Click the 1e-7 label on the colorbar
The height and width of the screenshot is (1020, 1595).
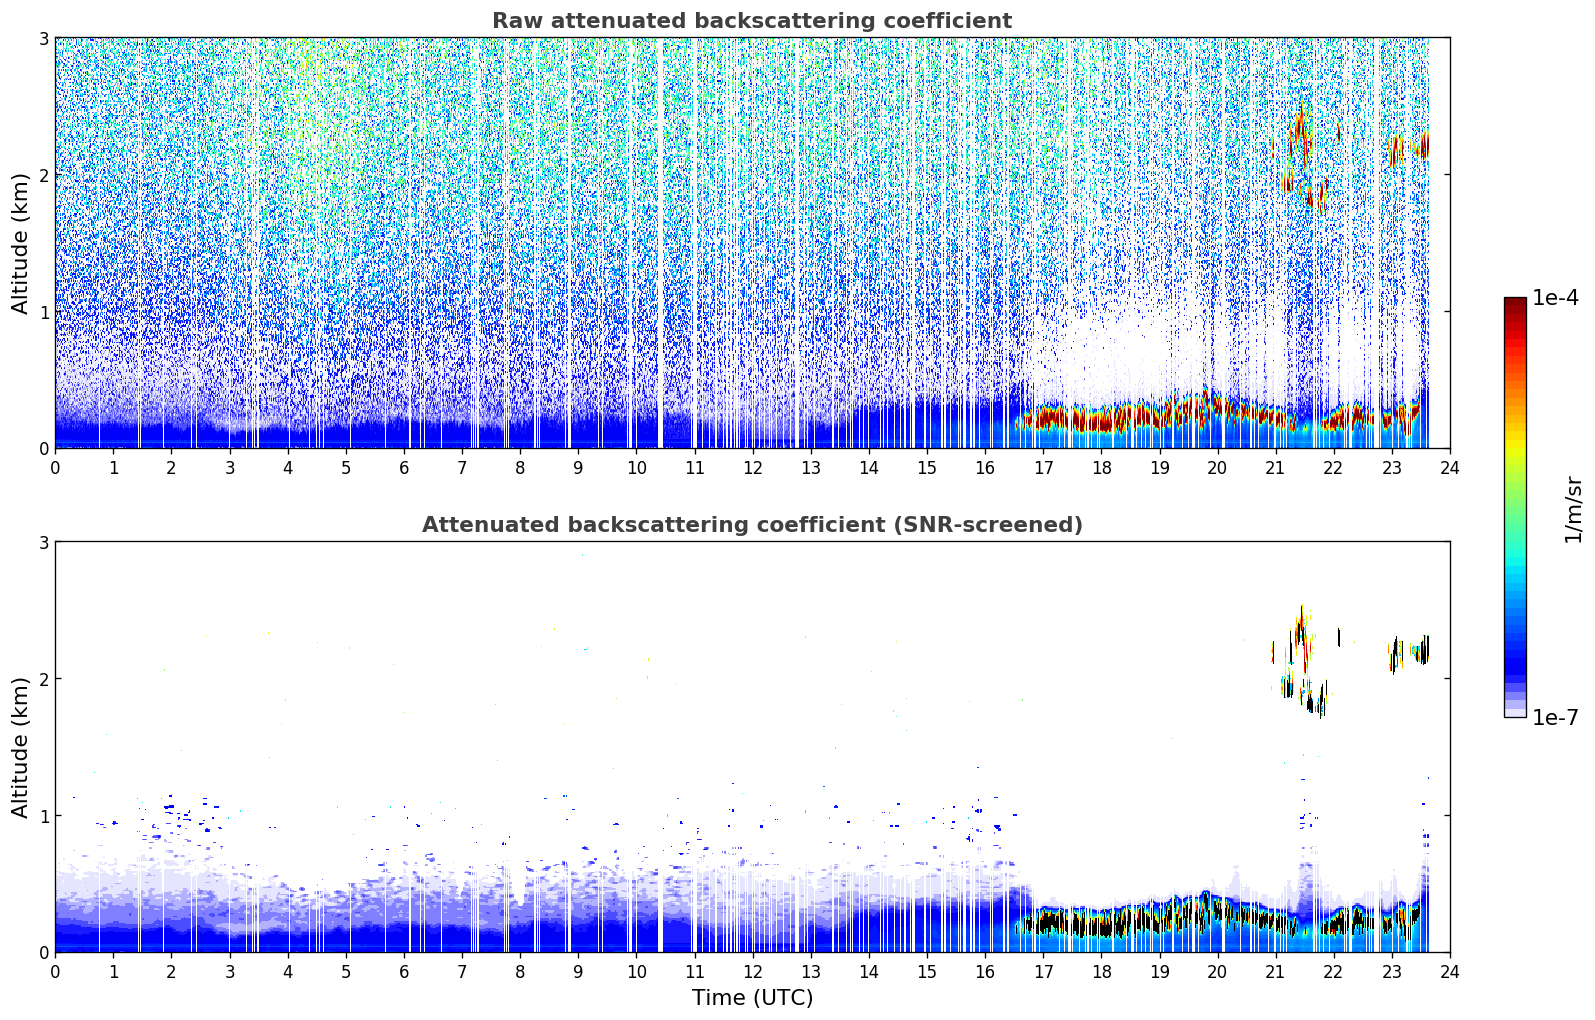1555,717
